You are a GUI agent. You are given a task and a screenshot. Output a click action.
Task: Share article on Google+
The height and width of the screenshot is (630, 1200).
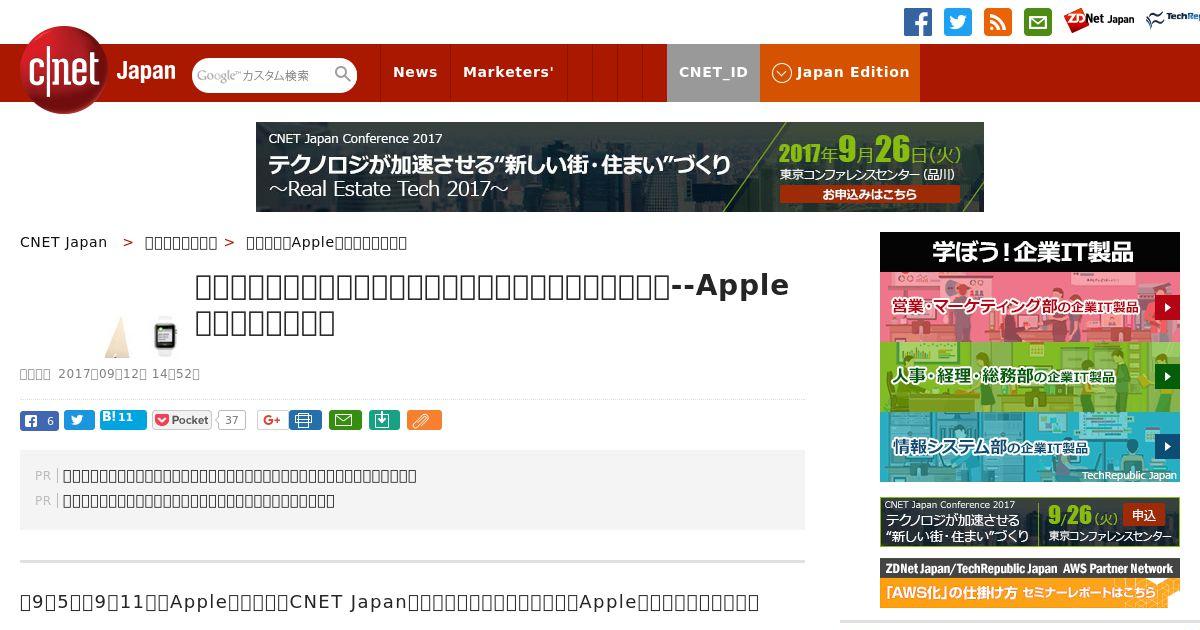pyautogui.click(x=270, y=420)
